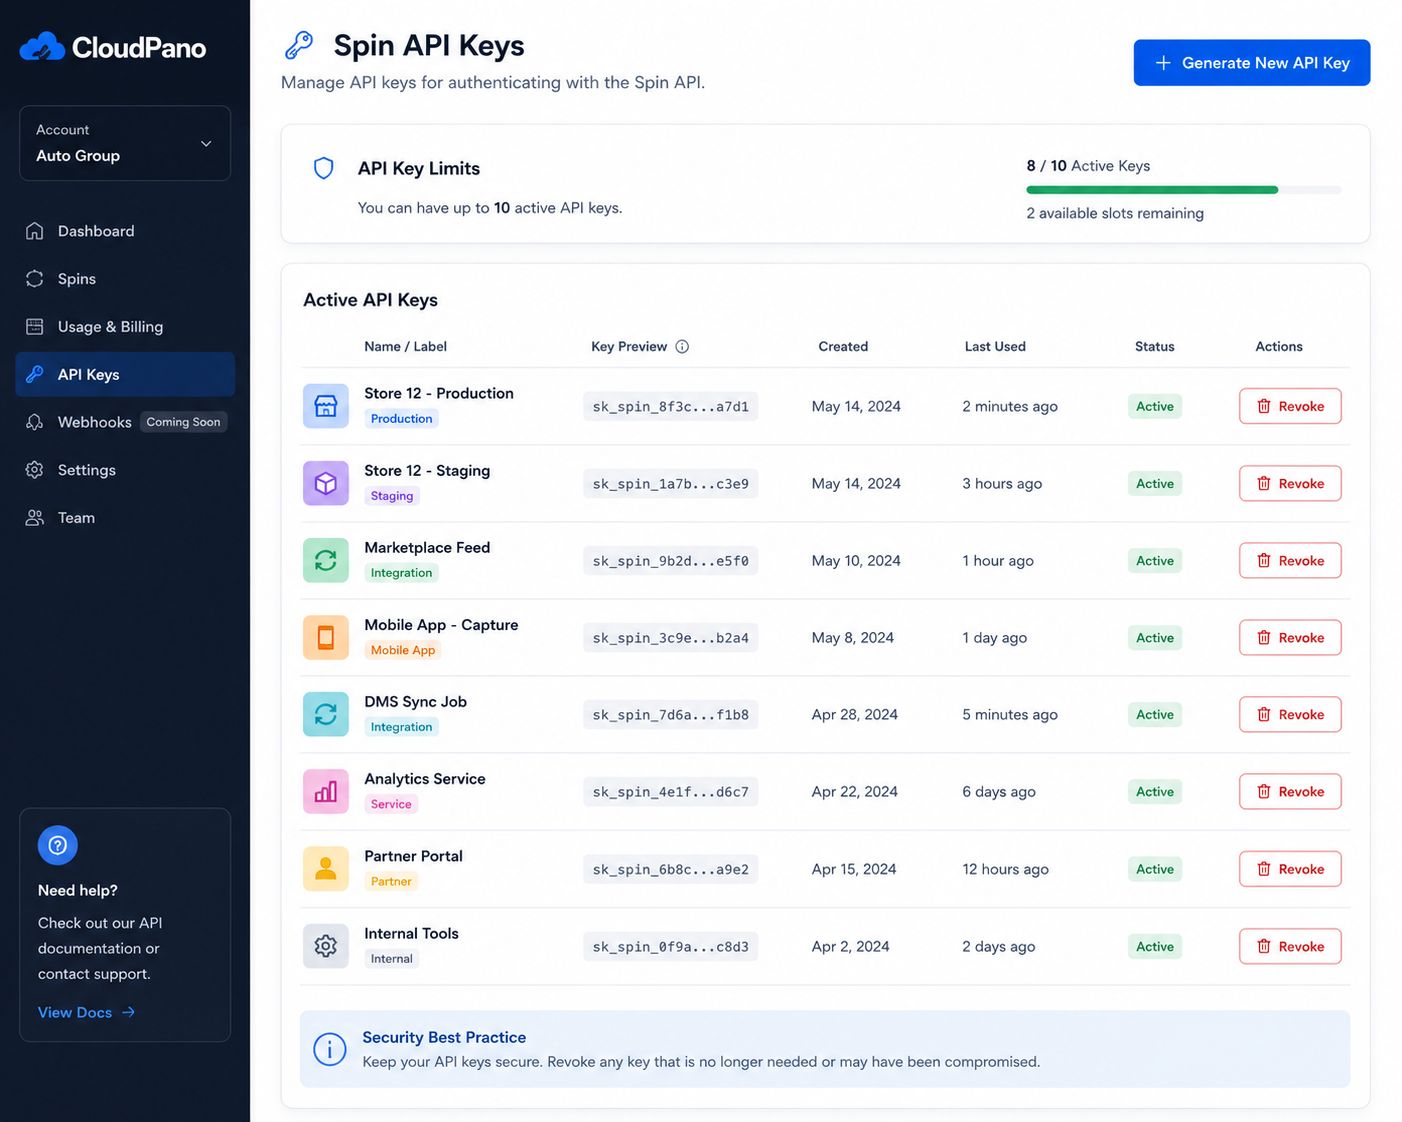This screenshot has height=1122, width=1402.
Task: Click key preview sk_spin_9b2d...e5f0
Action: pyautogui.click(x=670, y=560)
